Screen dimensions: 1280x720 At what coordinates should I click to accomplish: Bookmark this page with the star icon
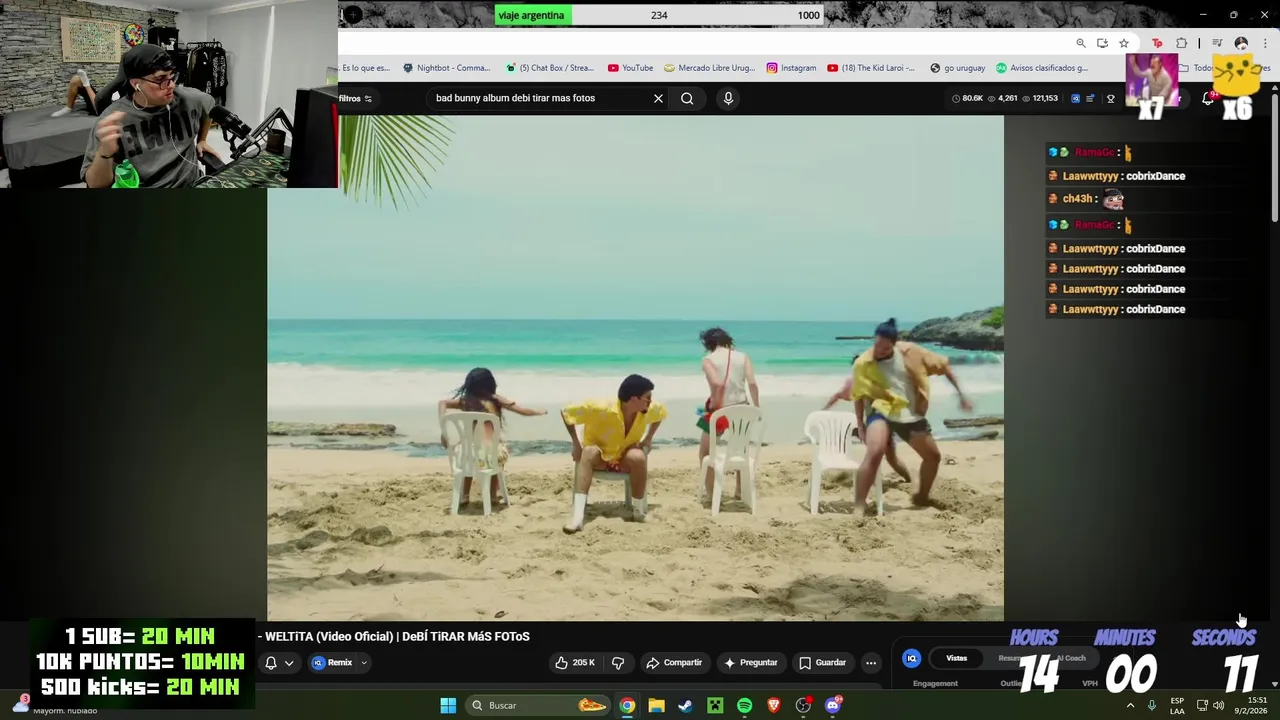coord(1124,43)
